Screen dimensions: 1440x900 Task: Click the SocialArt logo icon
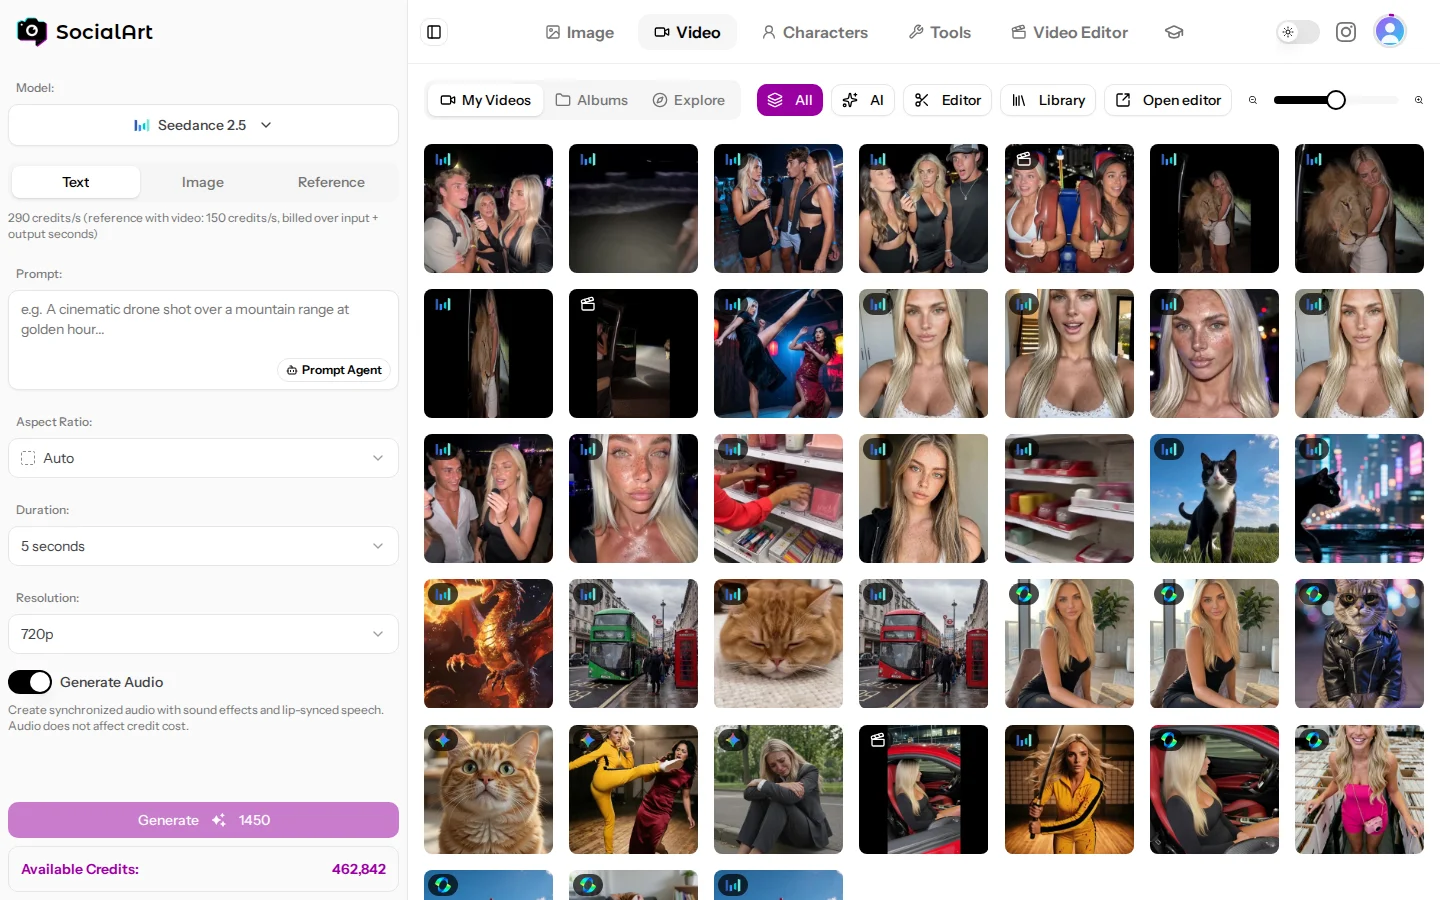coord(32,32)
